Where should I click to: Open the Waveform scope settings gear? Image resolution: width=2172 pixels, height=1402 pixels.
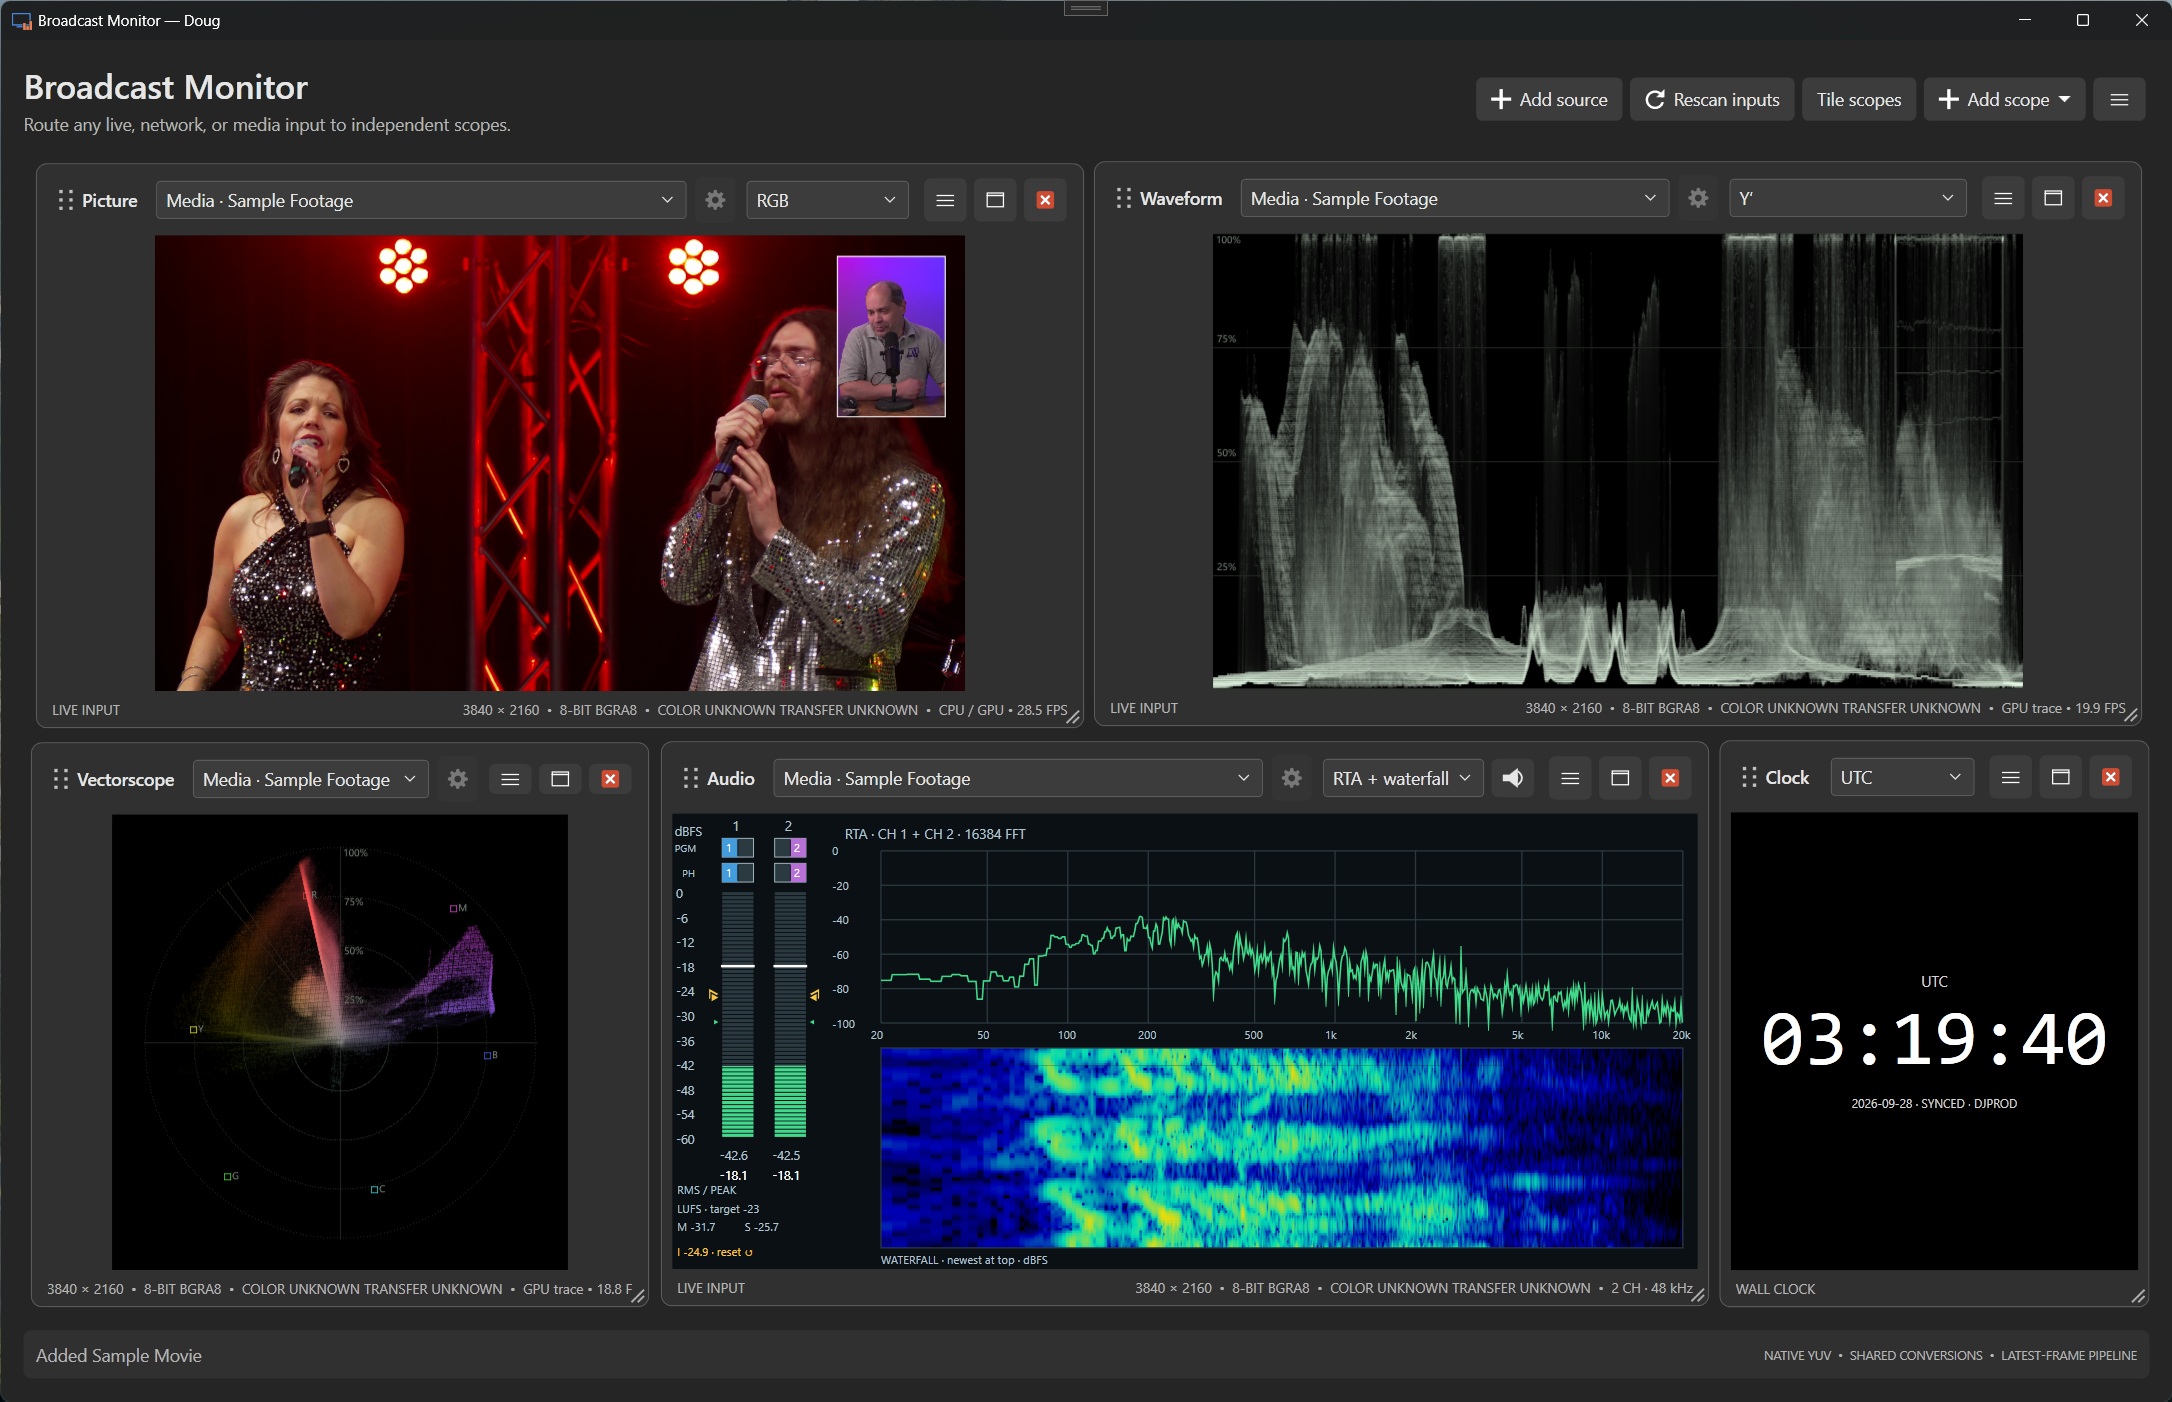point(1698,198)
